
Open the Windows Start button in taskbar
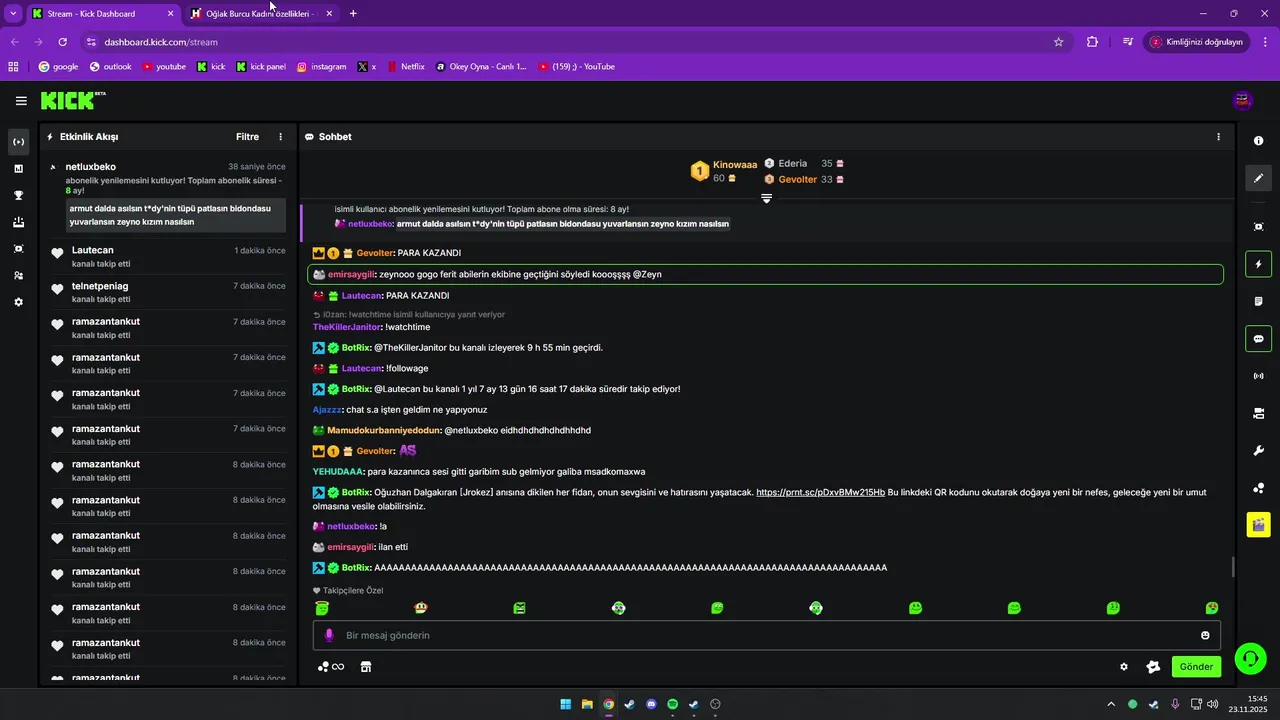pos(565,704)
